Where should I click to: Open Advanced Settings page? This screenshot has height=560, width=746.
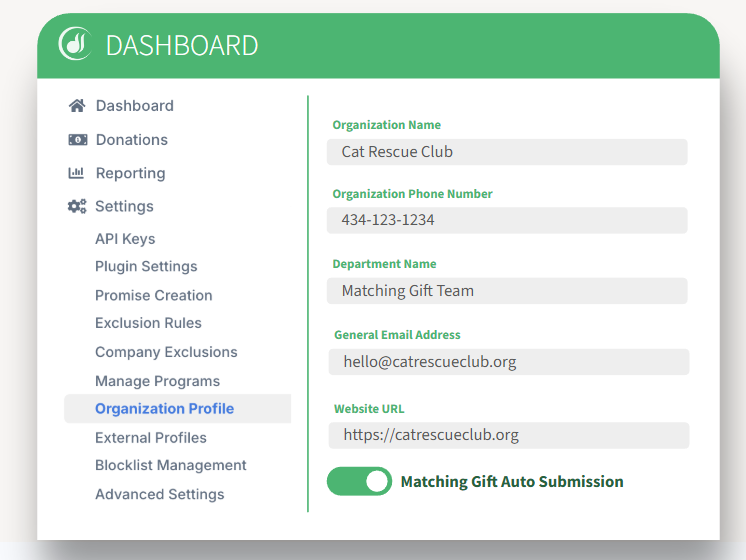click(x=159, y=494)
